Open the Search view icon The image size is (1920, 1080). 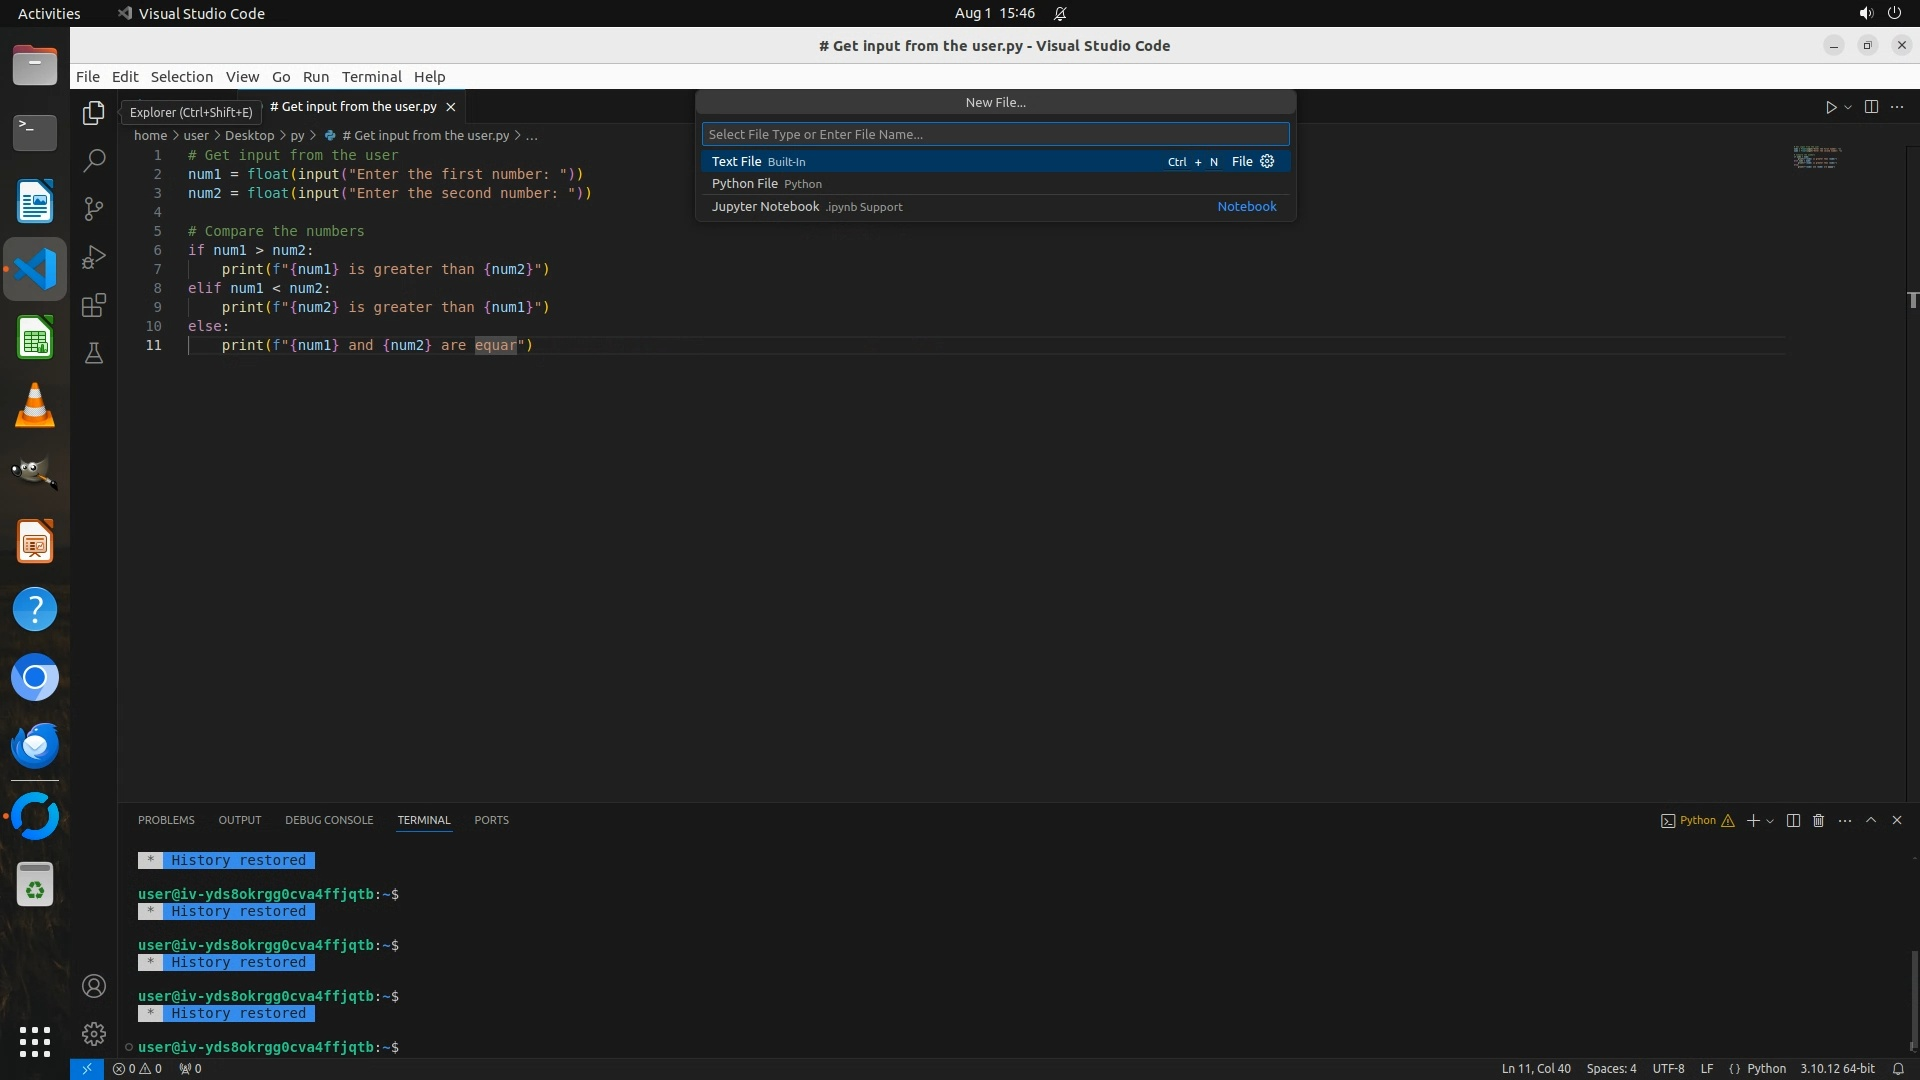click(93, 160)
